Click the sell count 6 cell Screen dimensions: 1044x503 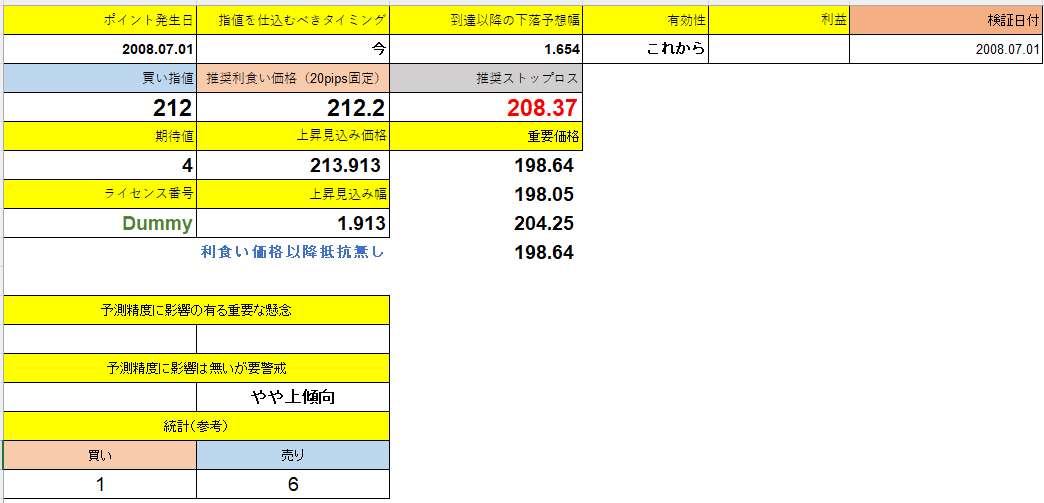(293, 484)
